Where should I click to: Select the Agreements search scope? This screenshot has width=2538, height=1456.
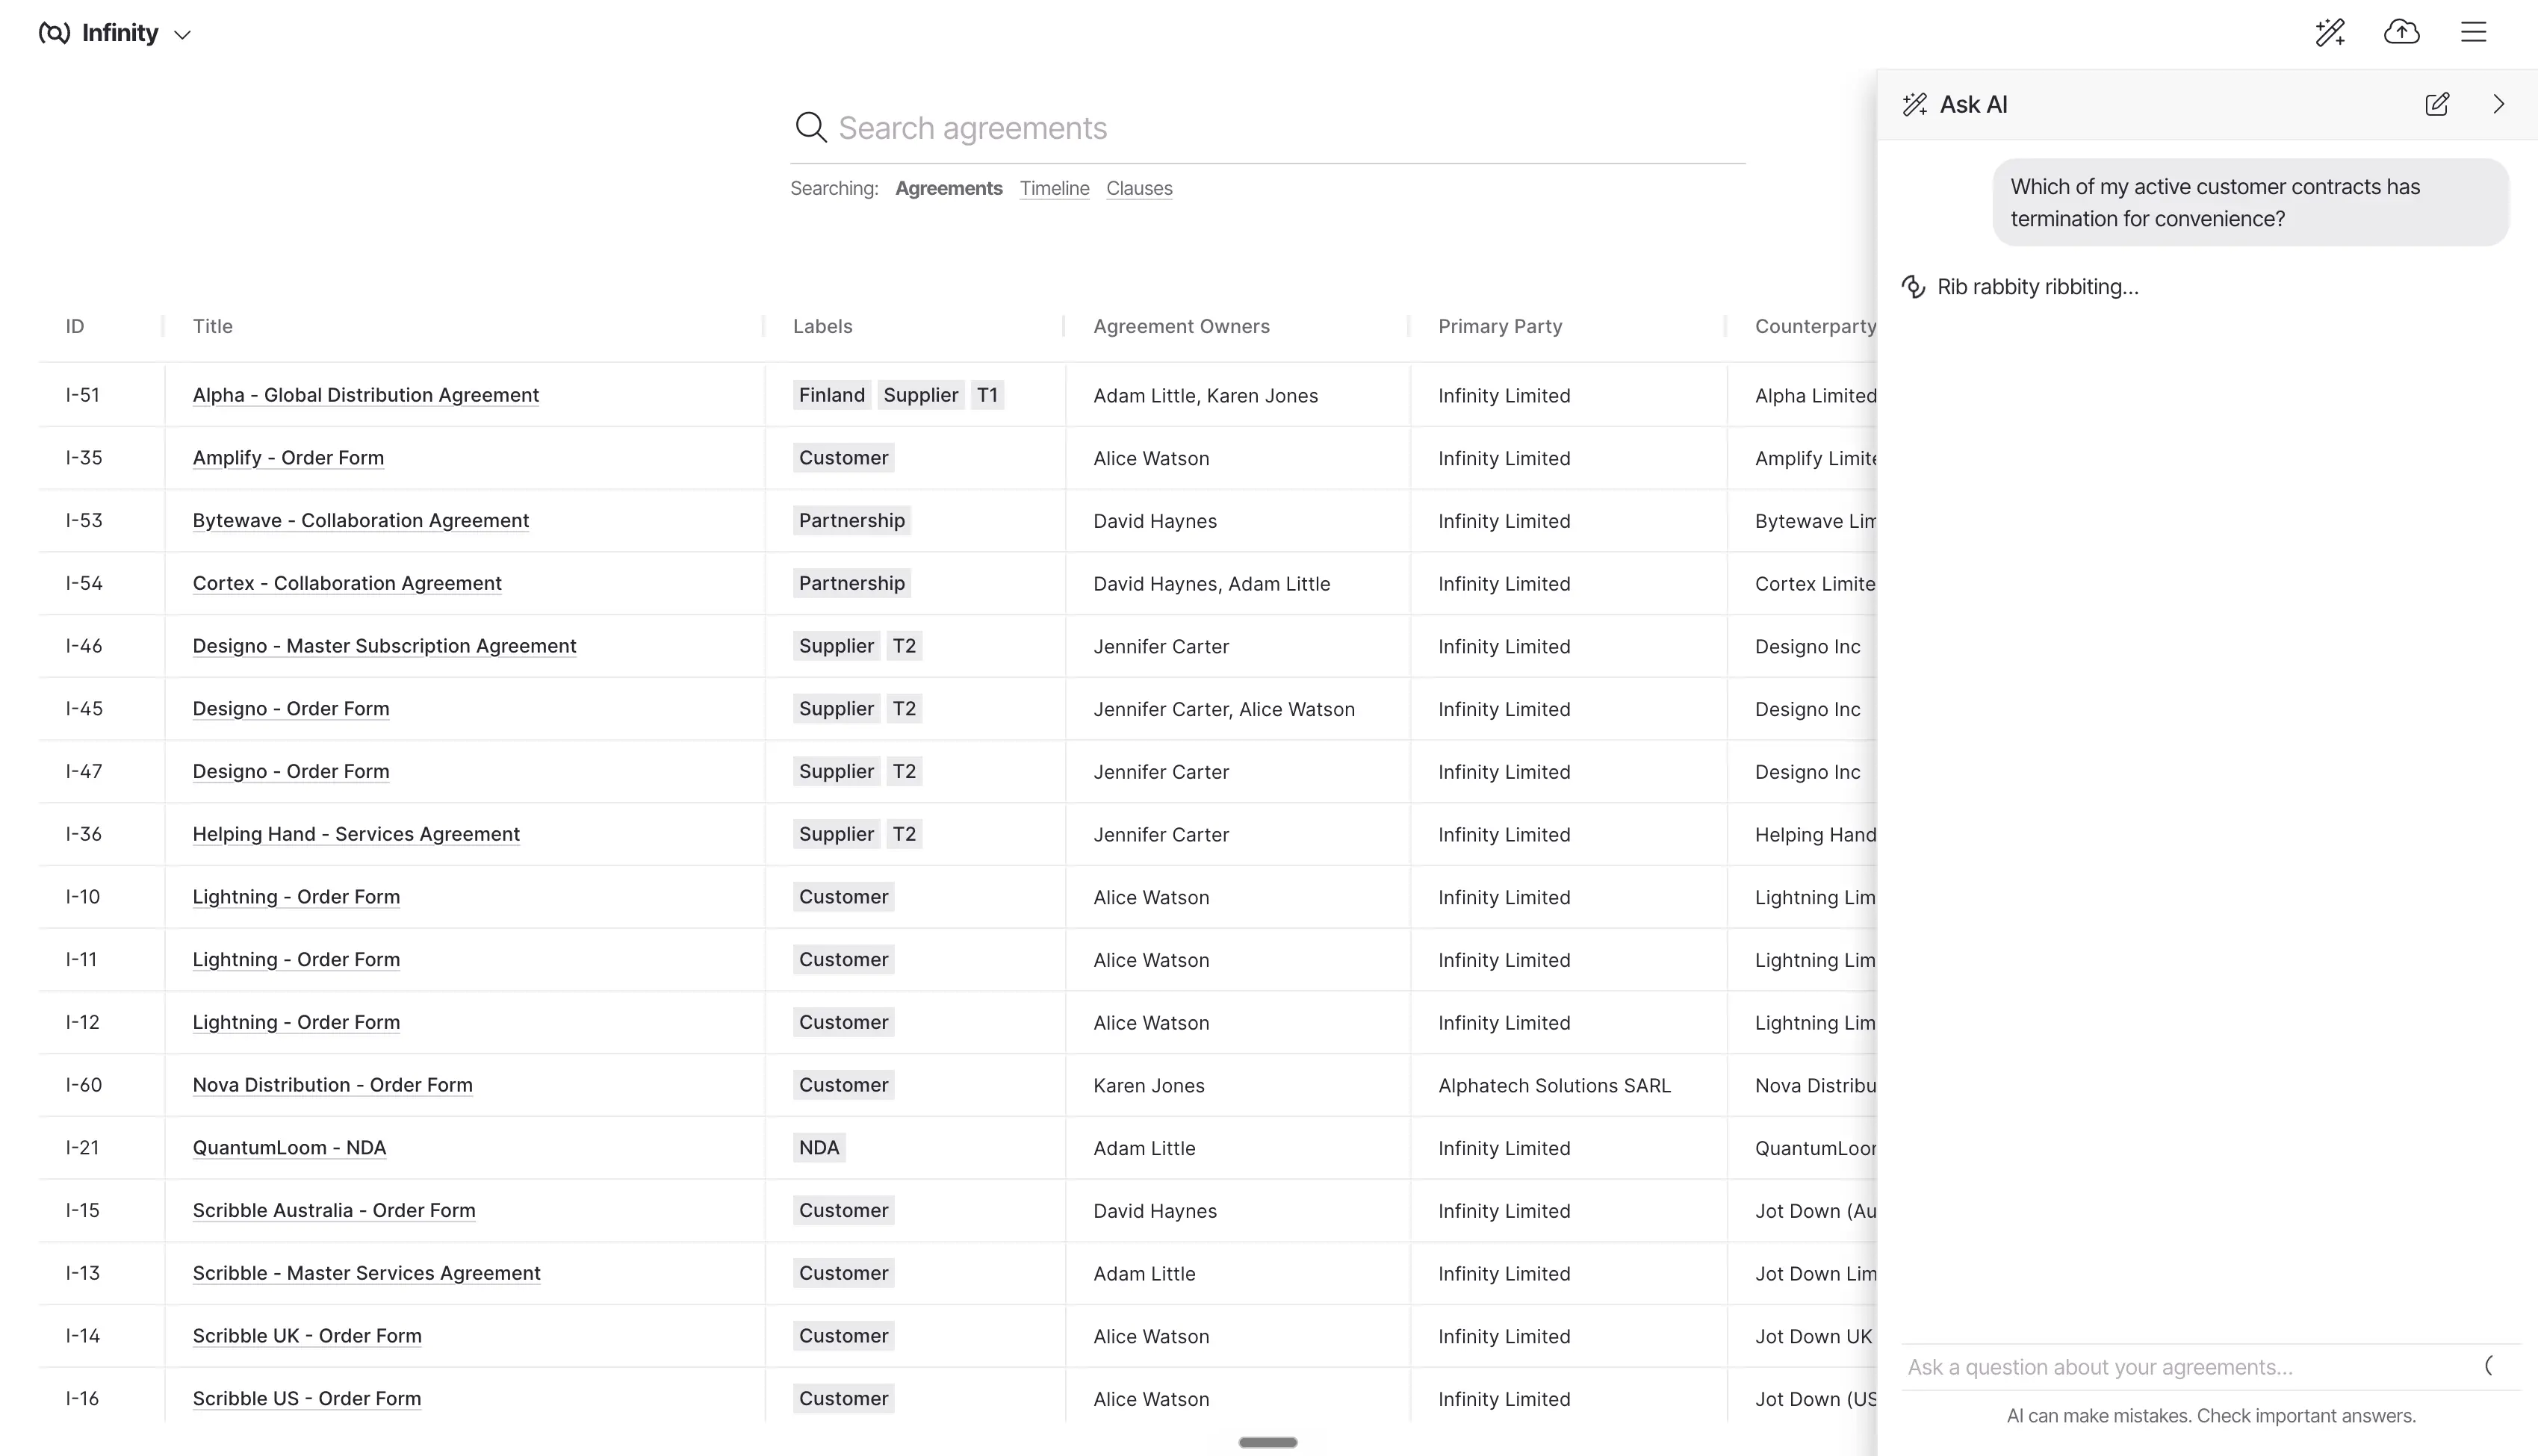[948, 188]
